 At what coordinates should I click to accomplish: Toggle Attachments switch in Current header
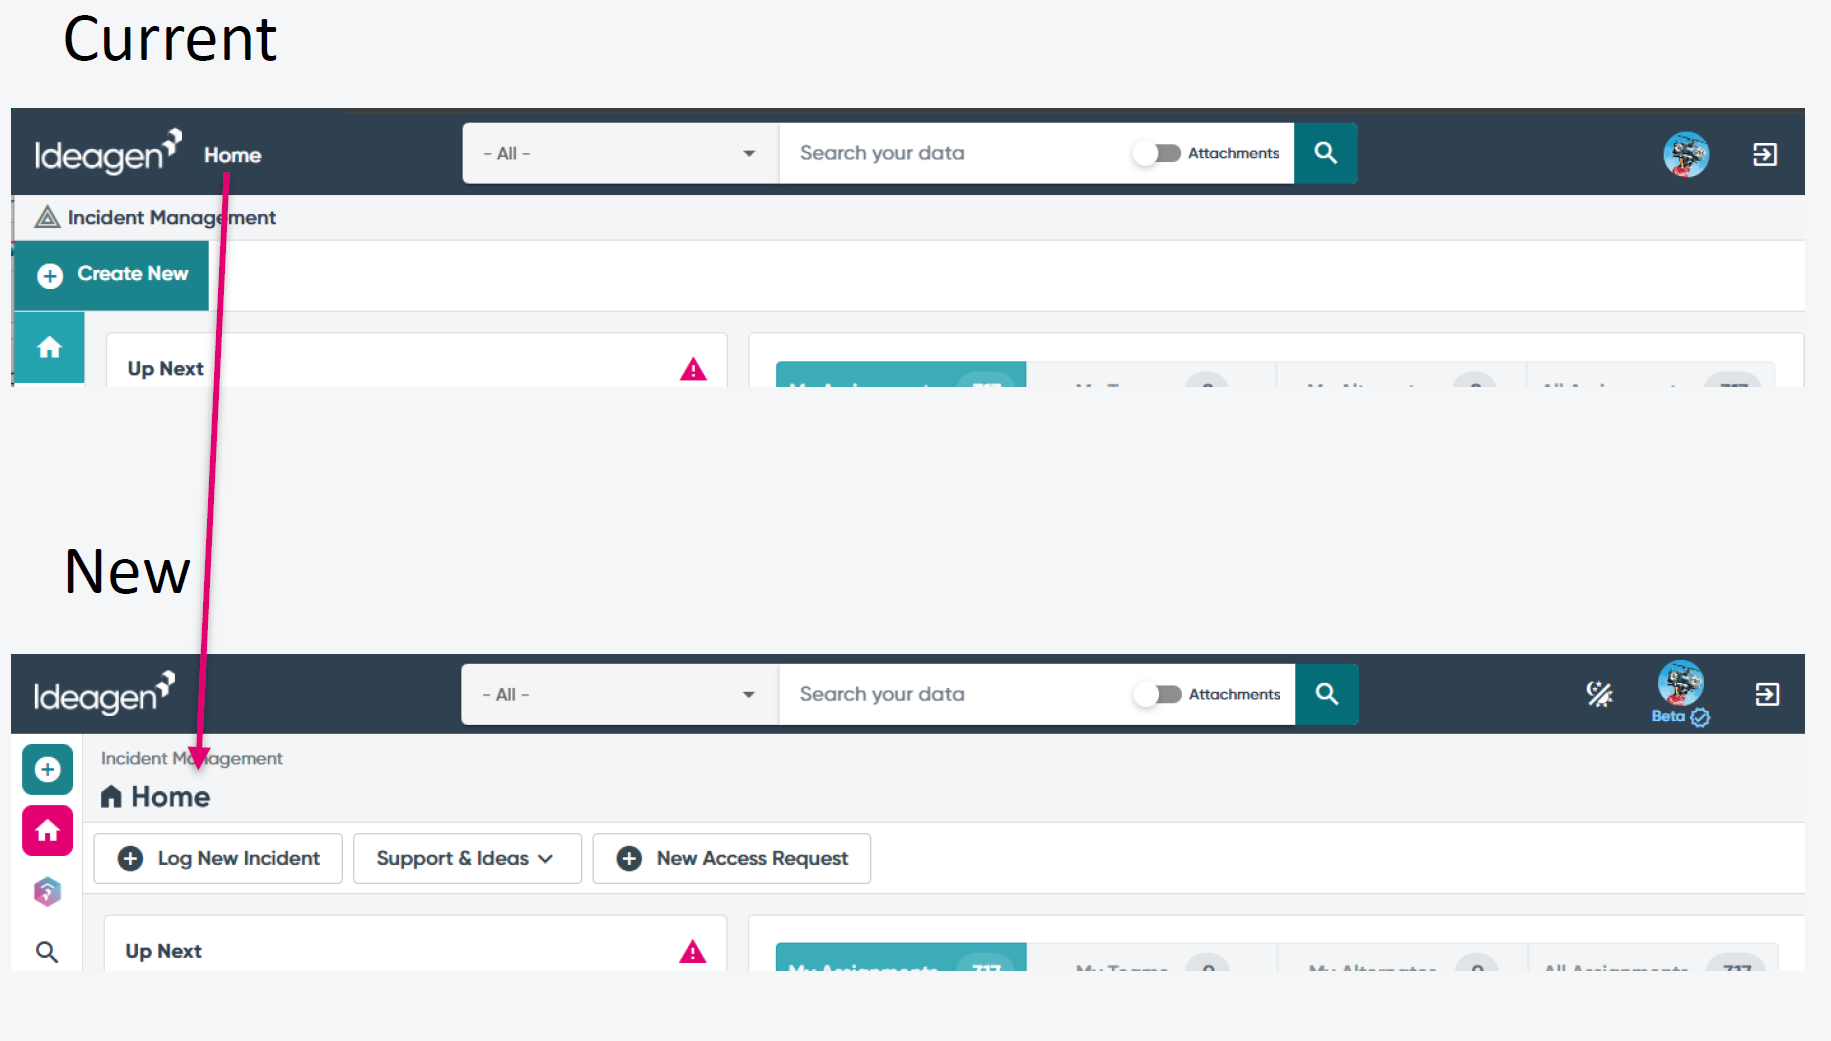(x=1157, y=153)
